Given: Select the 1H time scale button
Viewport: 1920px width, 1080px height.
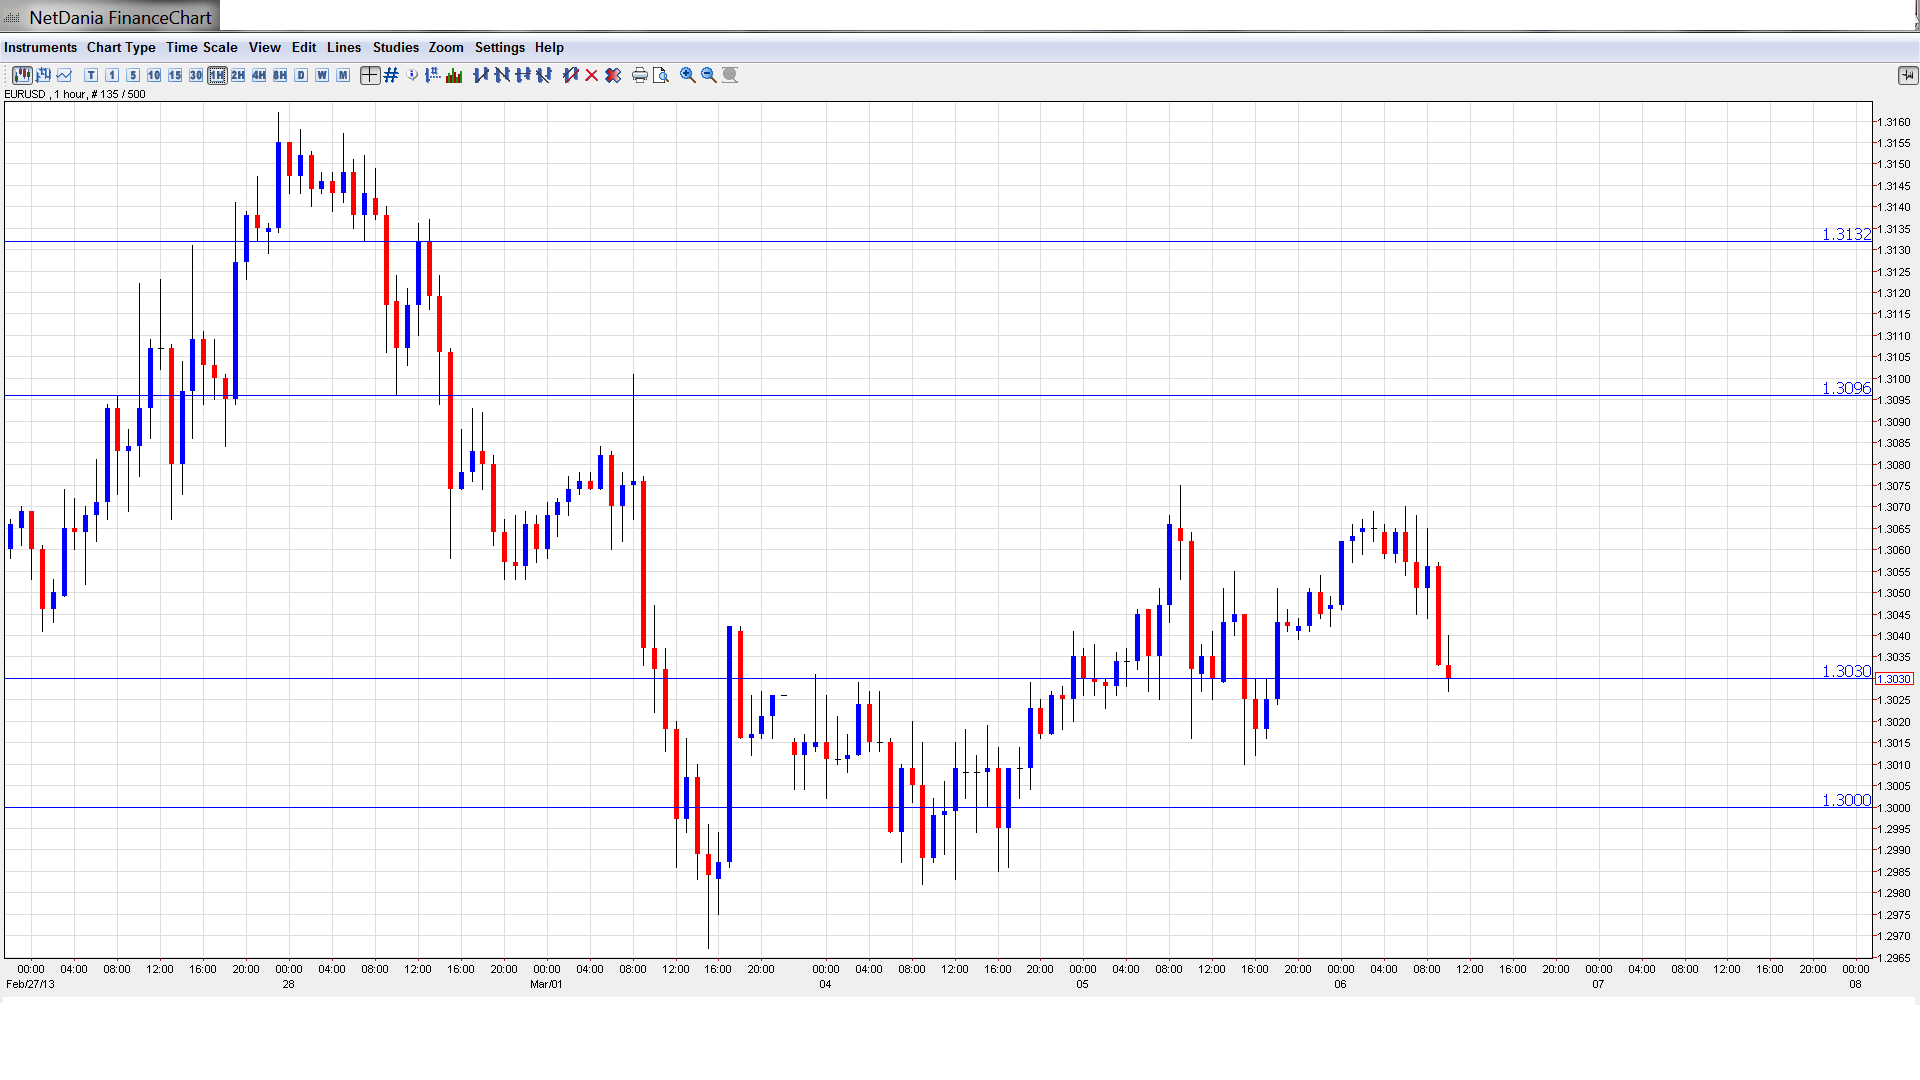Looking at the screenshot, I should pyautogui.click(x=217, y=75).
